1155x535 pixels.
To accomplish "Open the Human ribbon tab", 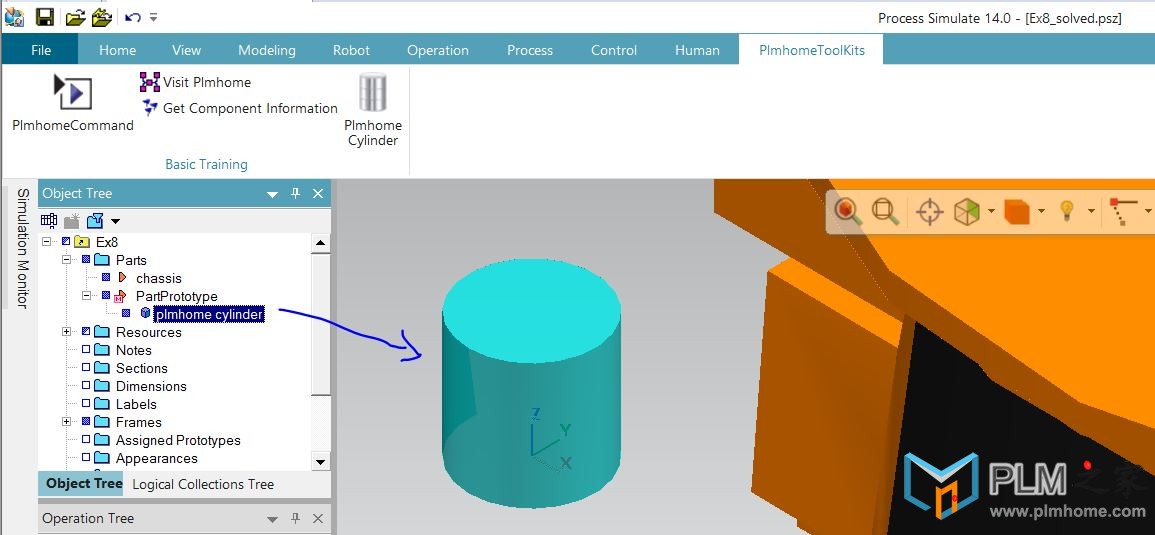I will click(697, 50).
